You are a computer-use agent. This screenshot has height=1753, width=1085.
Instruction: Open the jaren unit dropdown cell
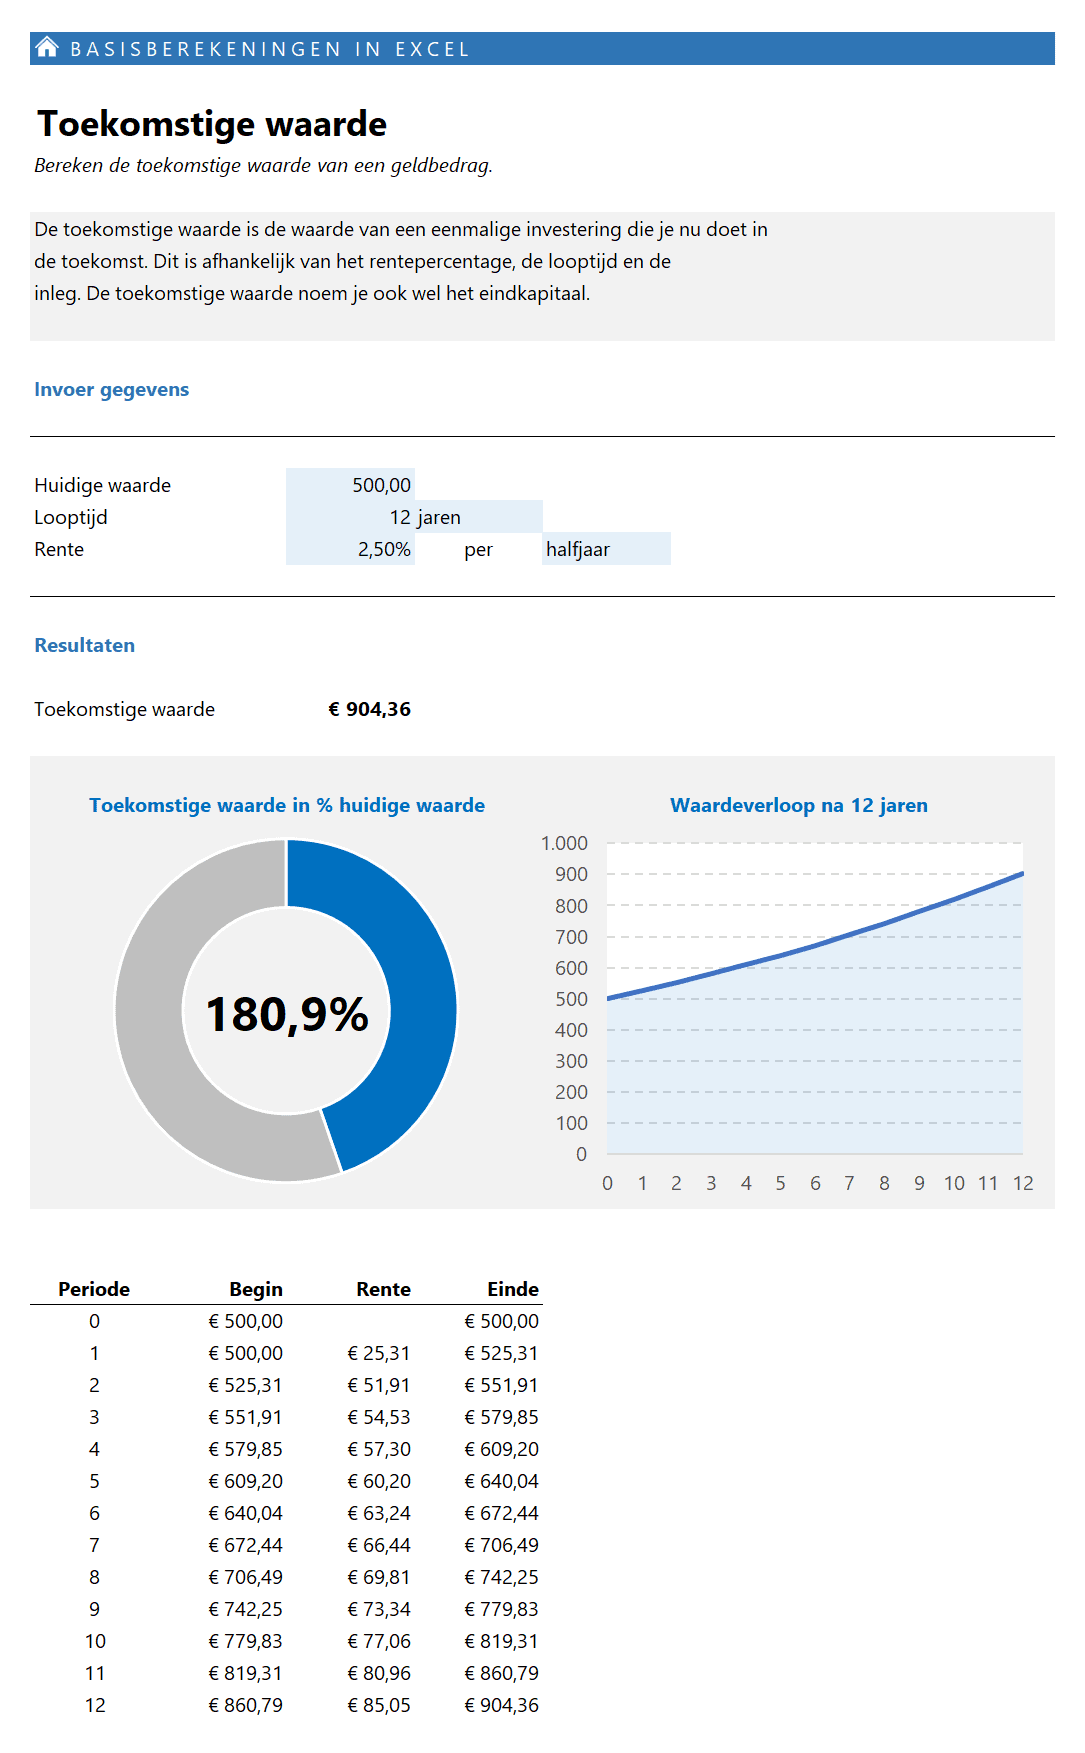[478, 517]
